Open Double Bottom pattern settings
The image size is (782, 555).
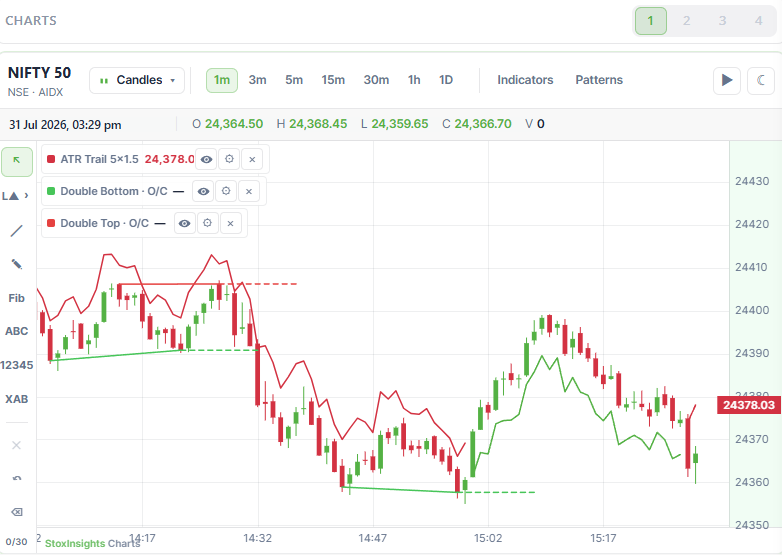click(x=226, y=191)
